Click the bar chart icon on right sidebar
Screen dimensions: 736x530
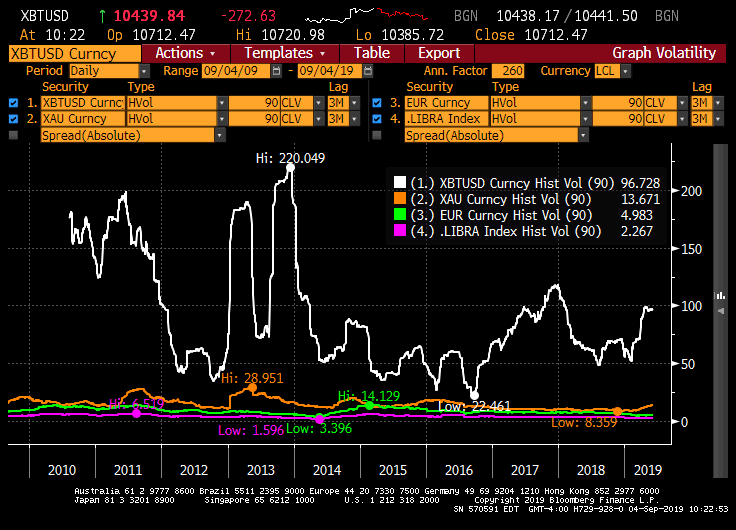click(720, 295)
